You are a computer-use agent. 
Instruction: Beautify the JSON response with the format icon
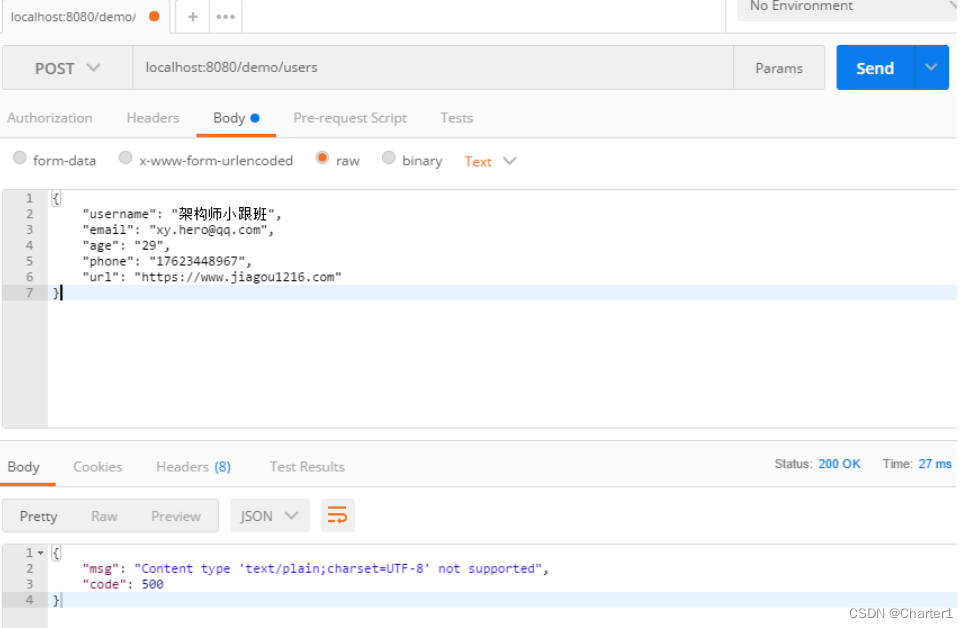pyautogui.click(x=337, y=515)
